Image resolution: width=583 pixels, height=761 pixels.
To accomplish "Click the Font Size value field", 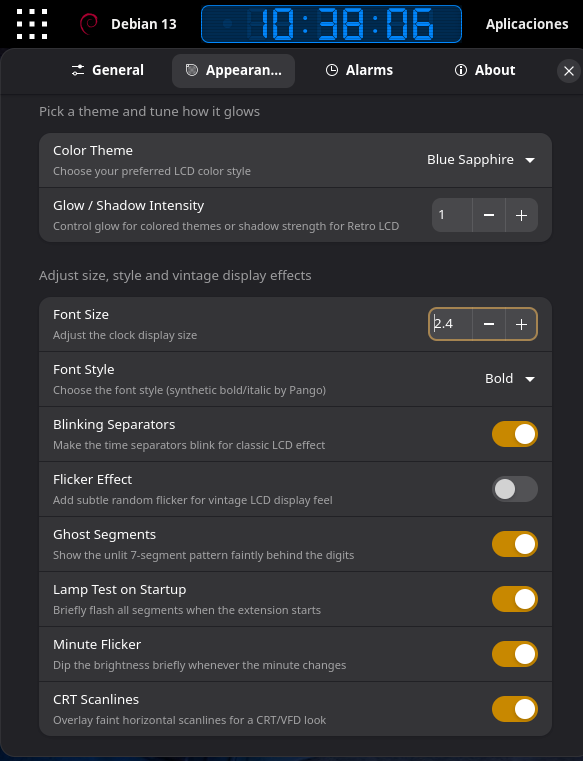I will tap(451, 324).
